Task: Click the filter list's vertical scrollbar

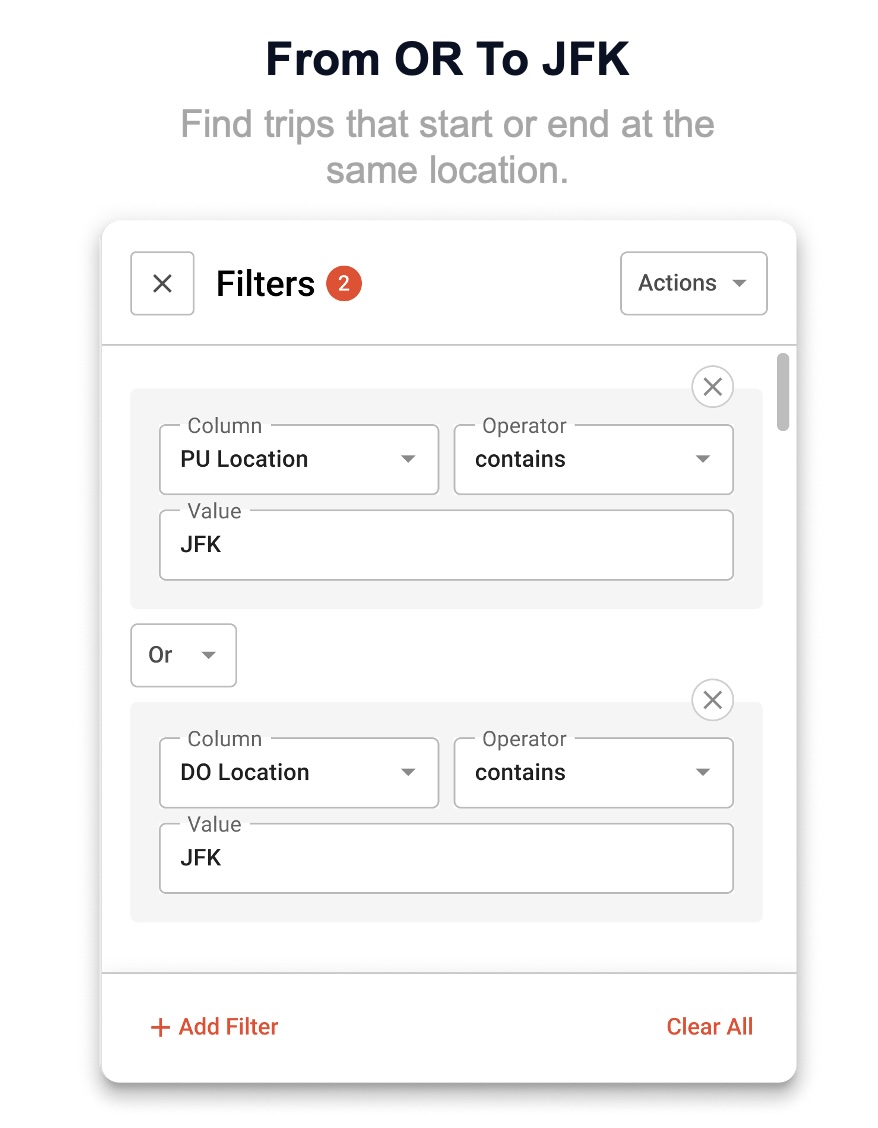Action: tap(783, 392)
